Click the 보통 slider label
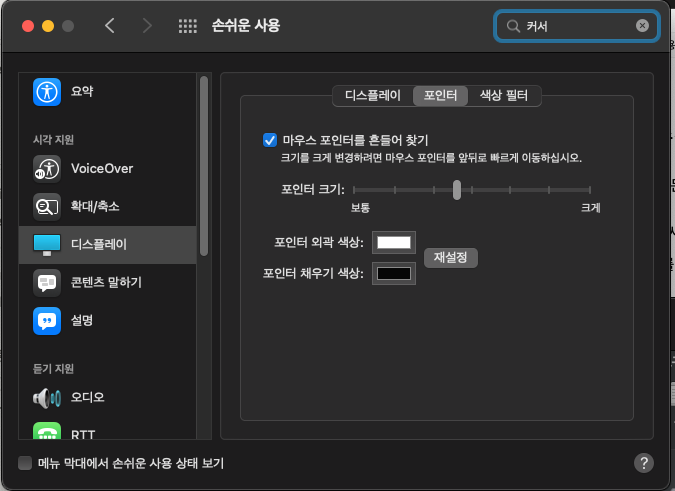 coord(360,208)
